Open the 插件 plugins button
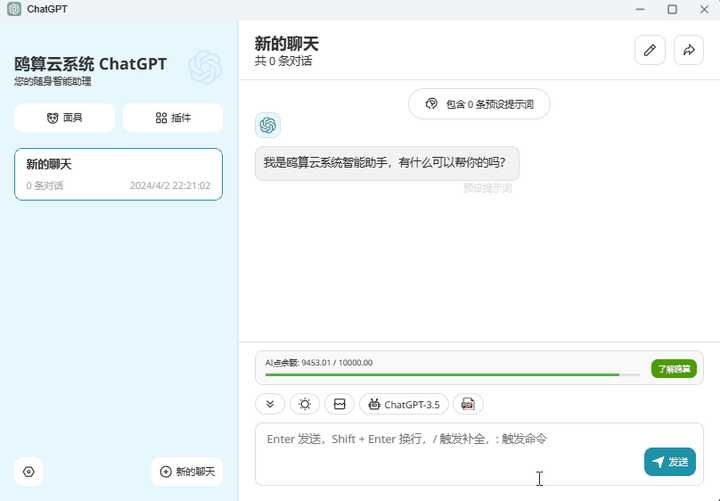The height and width of the screenshot is (501, 720). [x=173, y=118]
